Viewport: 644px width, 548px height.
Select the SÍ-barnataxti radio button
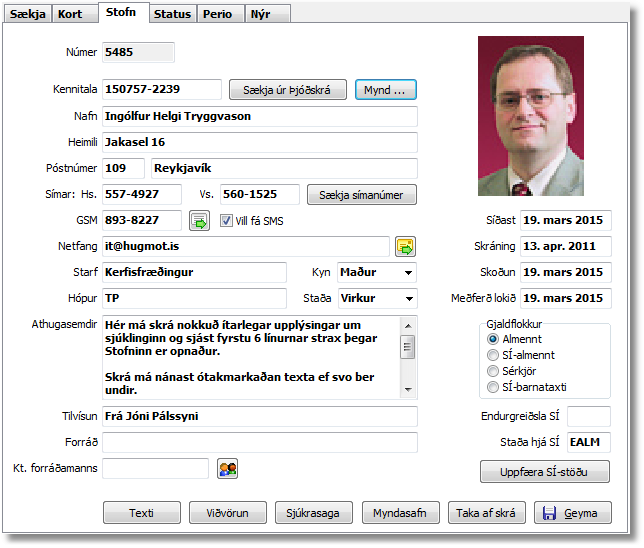493,387
